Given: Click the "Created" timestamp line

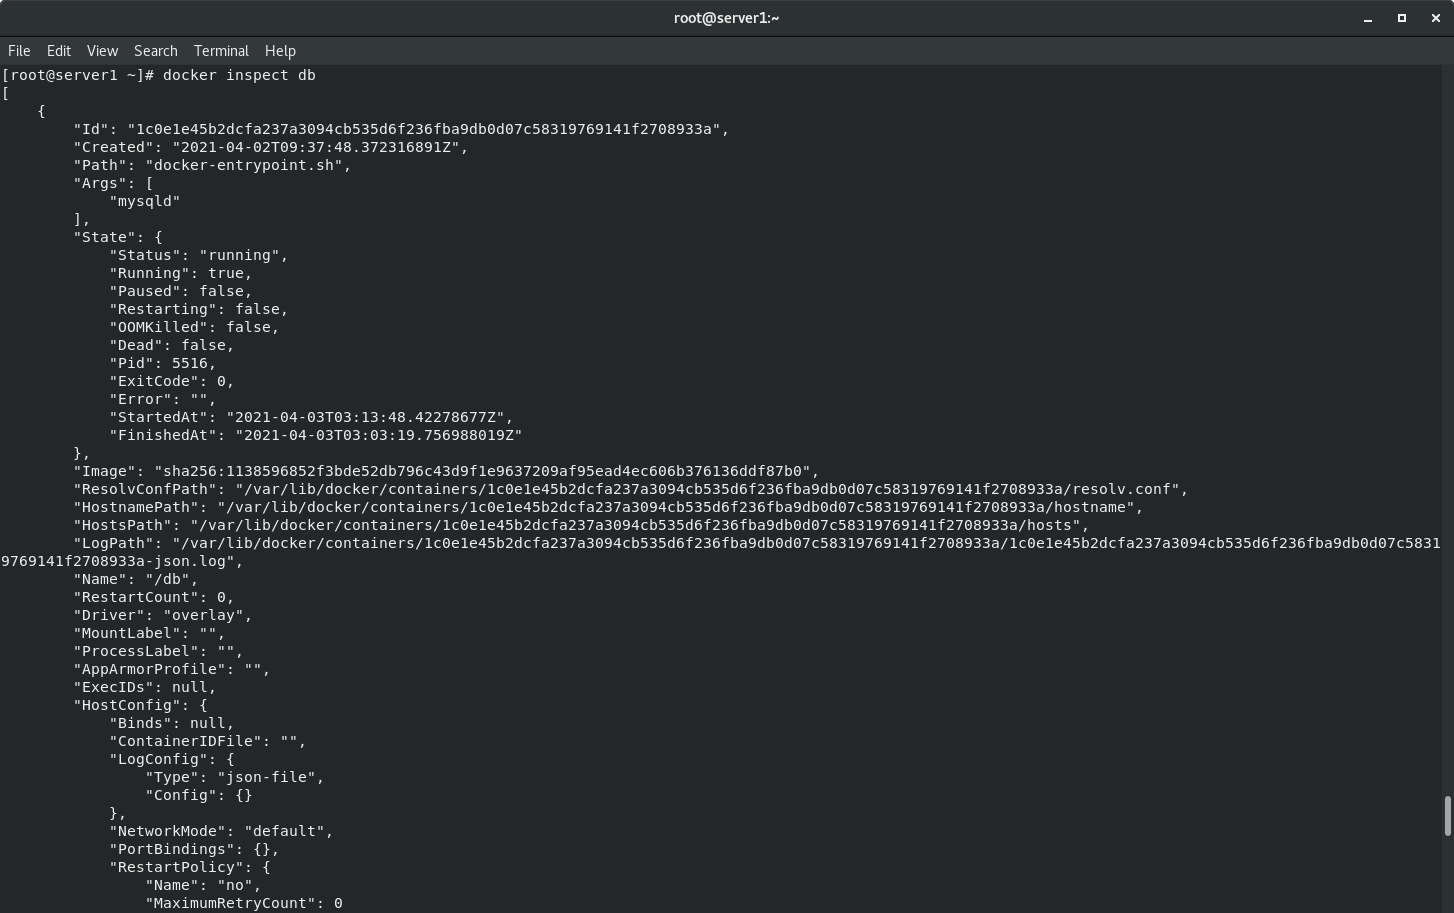Looking at the screenshot, I should (x=271, y=147).
